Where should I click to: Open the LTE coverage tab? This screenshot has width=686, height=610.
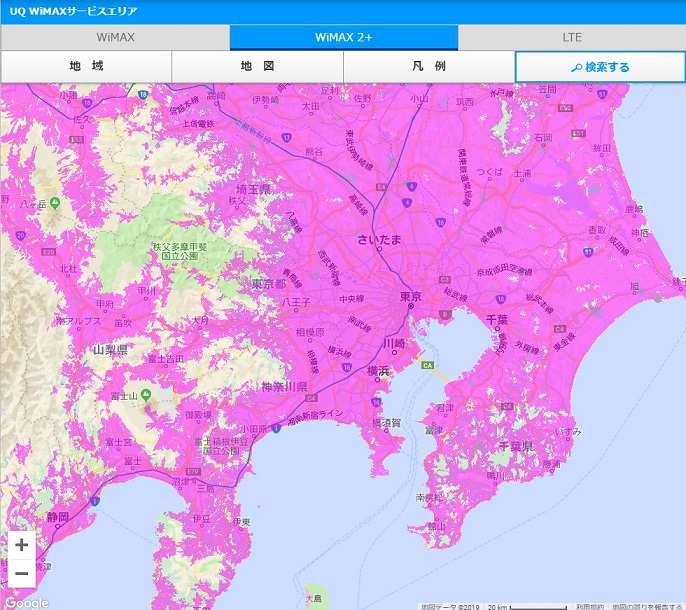(x=572, y=38)
